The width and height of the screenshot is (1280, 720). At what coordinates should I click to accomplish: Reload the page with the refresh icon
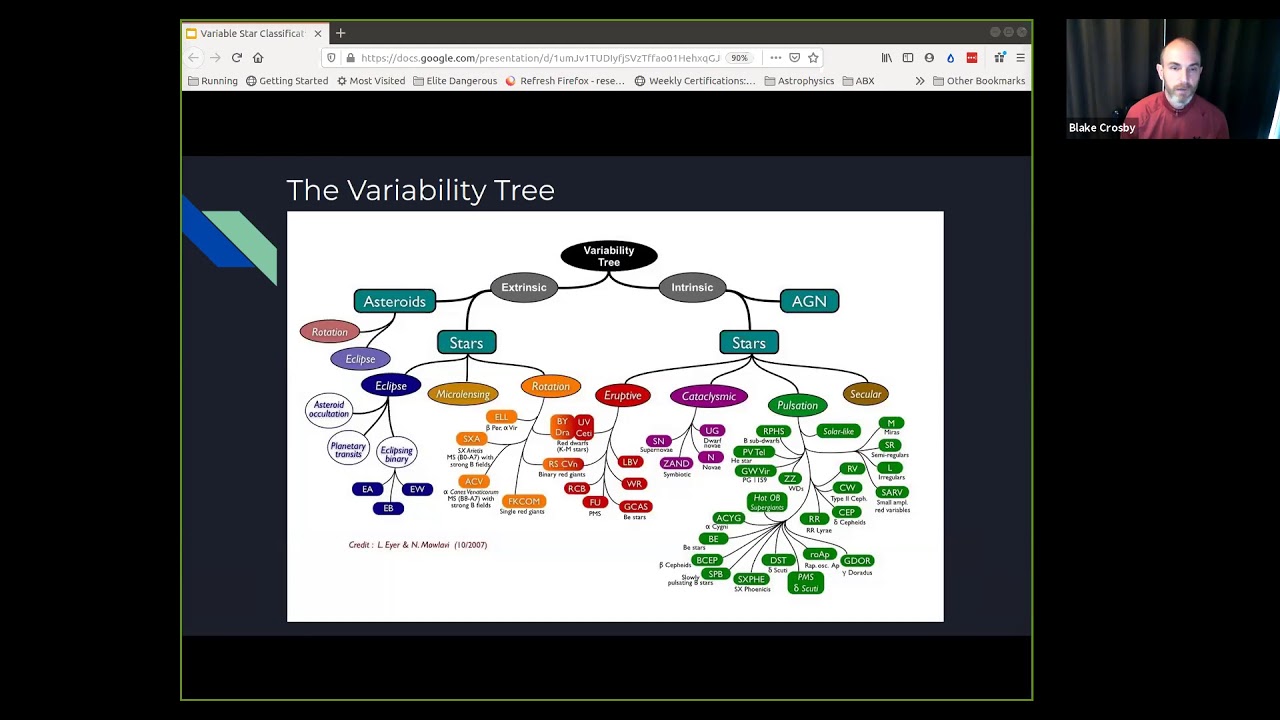point(237,58)
